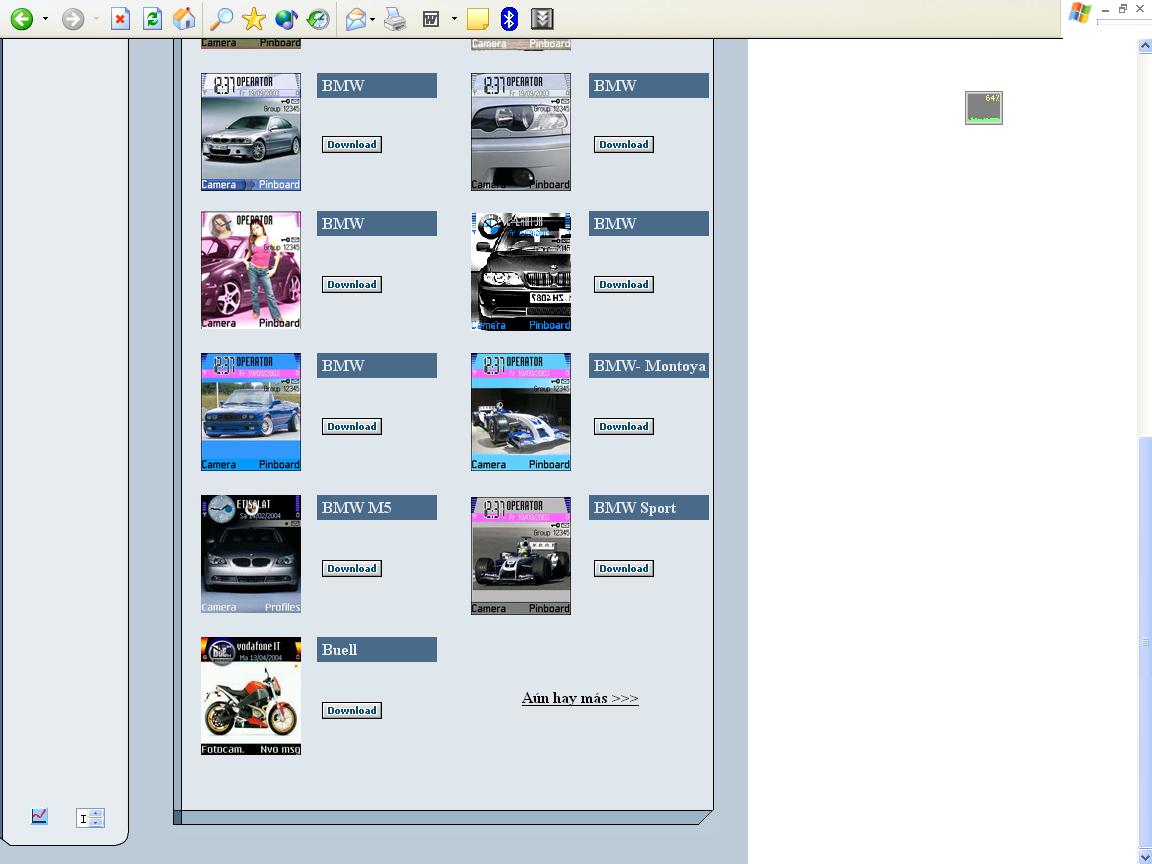Click the grey Forward arrow button

(73, 18)
